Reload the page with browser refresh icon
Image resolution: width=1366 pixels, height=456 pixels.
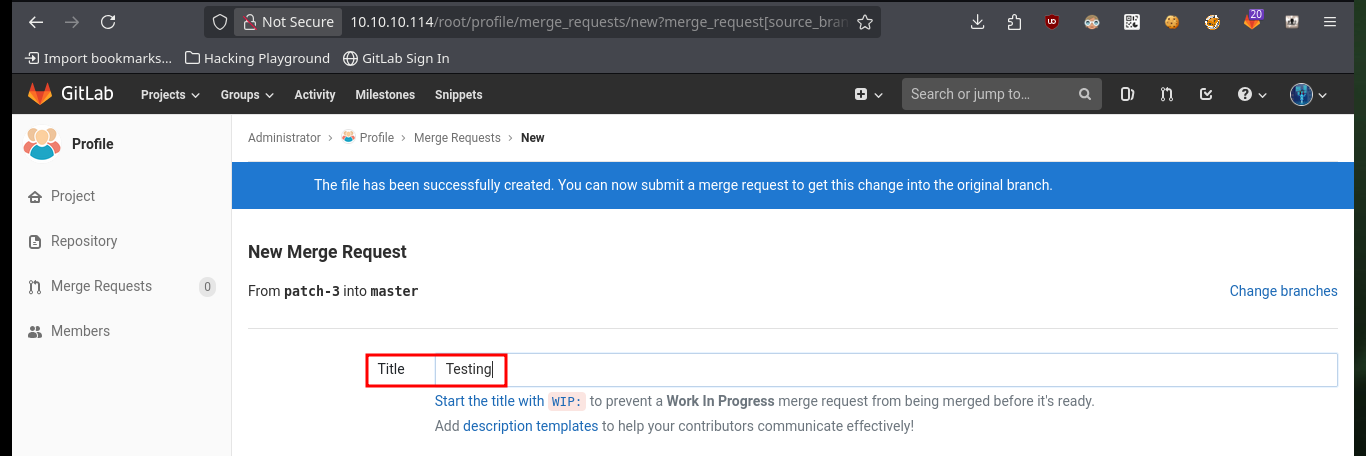click(x=108, y=22)
